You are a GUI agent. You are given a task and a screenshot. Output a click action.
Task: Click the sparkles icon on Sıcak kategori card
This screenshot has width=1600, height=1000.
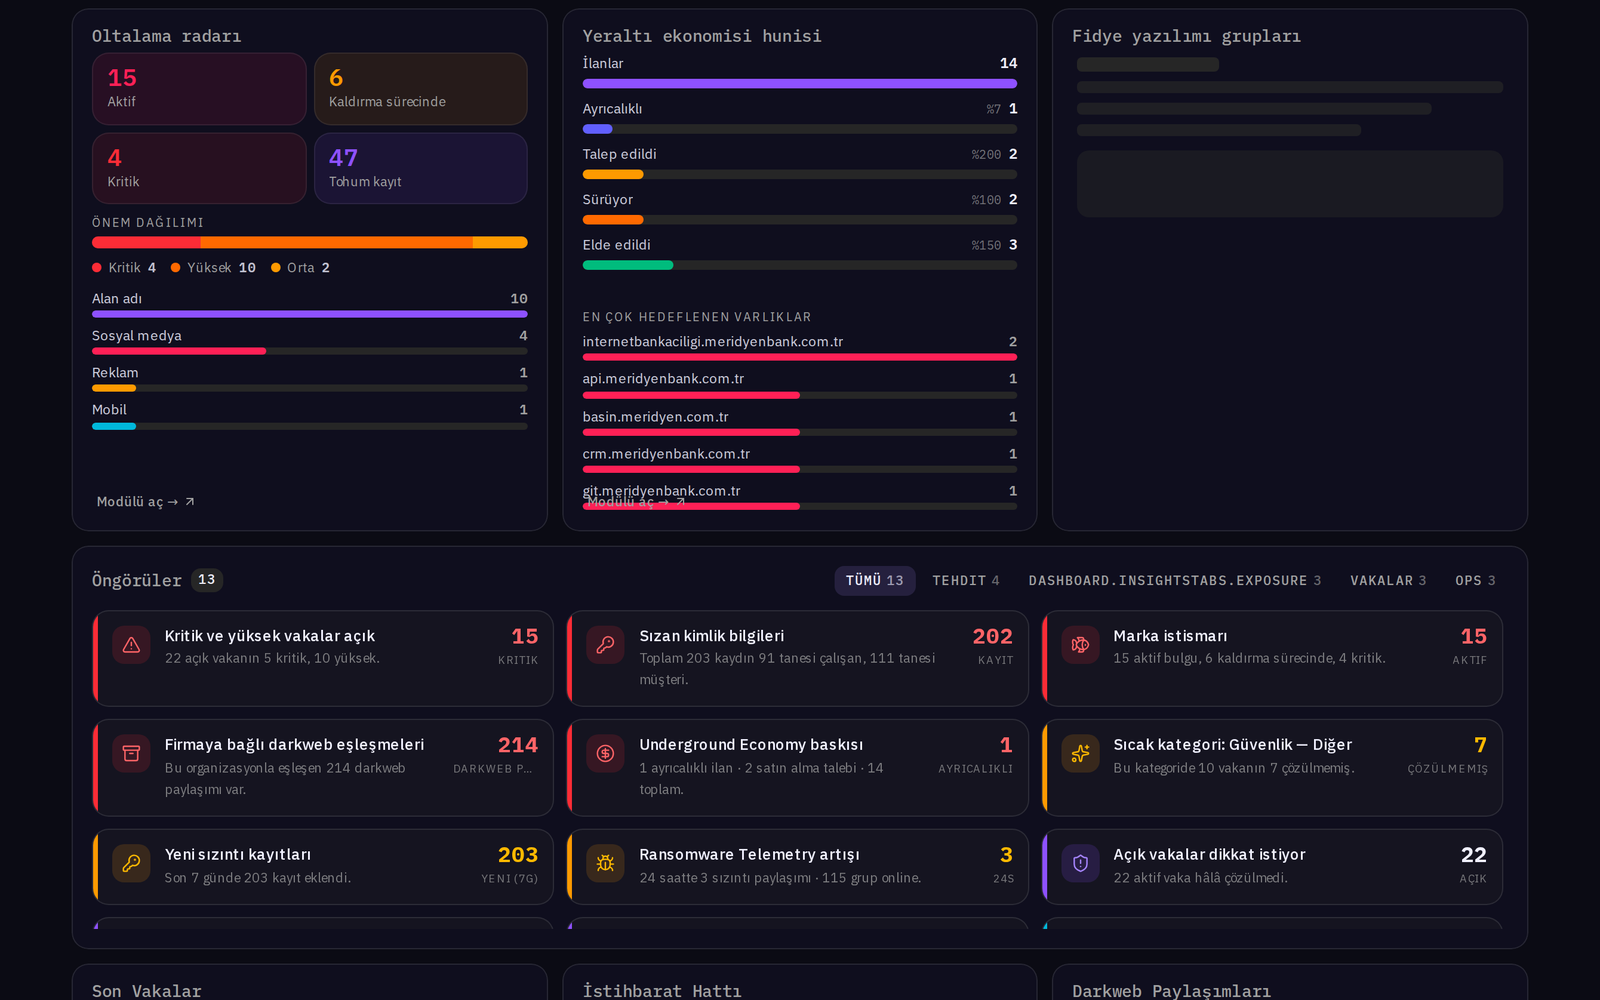(1080, 754)
